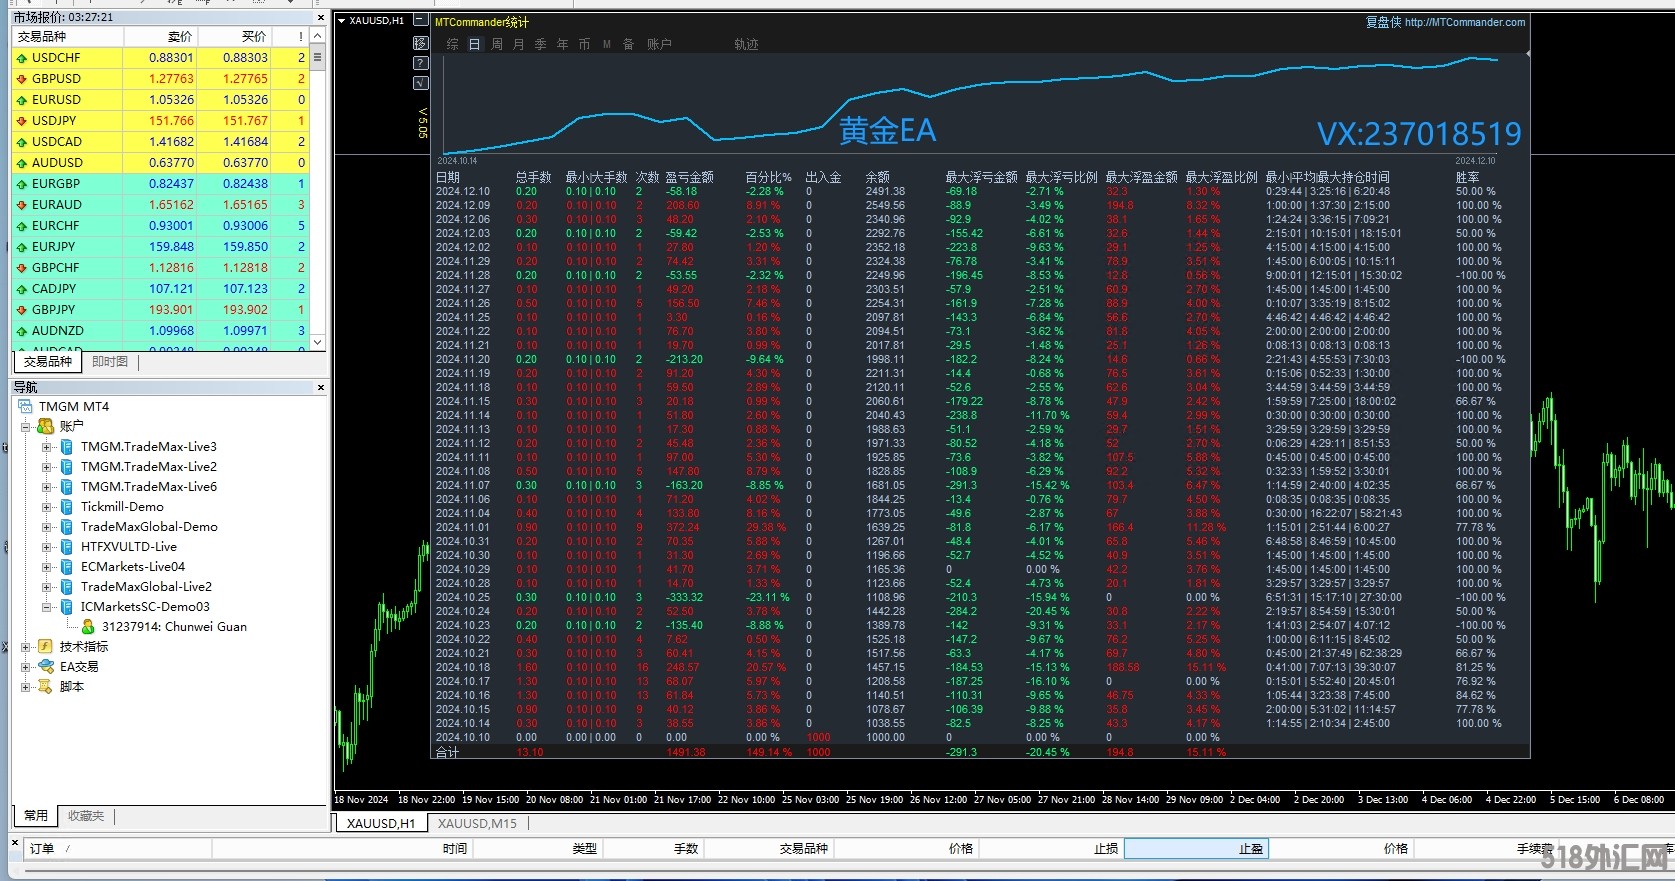The width and height of the screenshot is (1675, 881).
Task: Click the MTCommander checkmark icon
Action: (x=421, y=83)
